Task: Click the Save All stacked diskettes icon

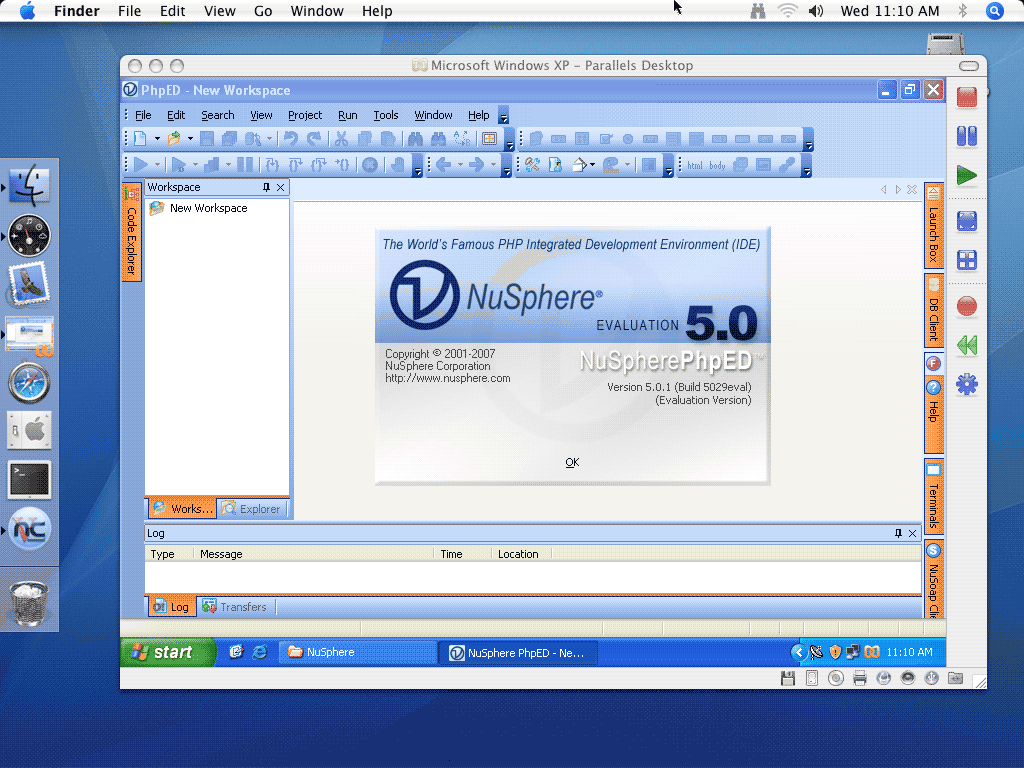Action: (x=229, y=138)
